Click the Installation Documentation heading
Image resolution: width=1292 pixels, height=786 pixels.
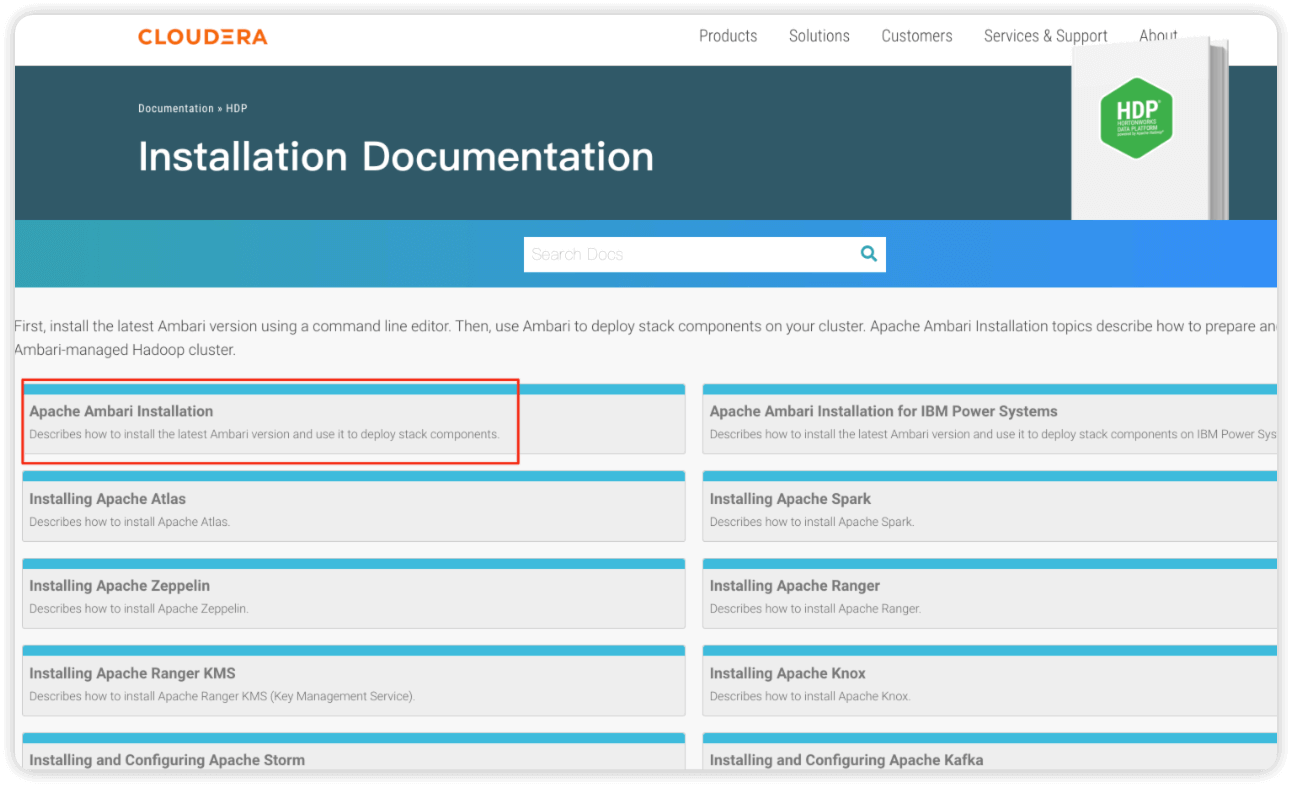pos(396,157)
